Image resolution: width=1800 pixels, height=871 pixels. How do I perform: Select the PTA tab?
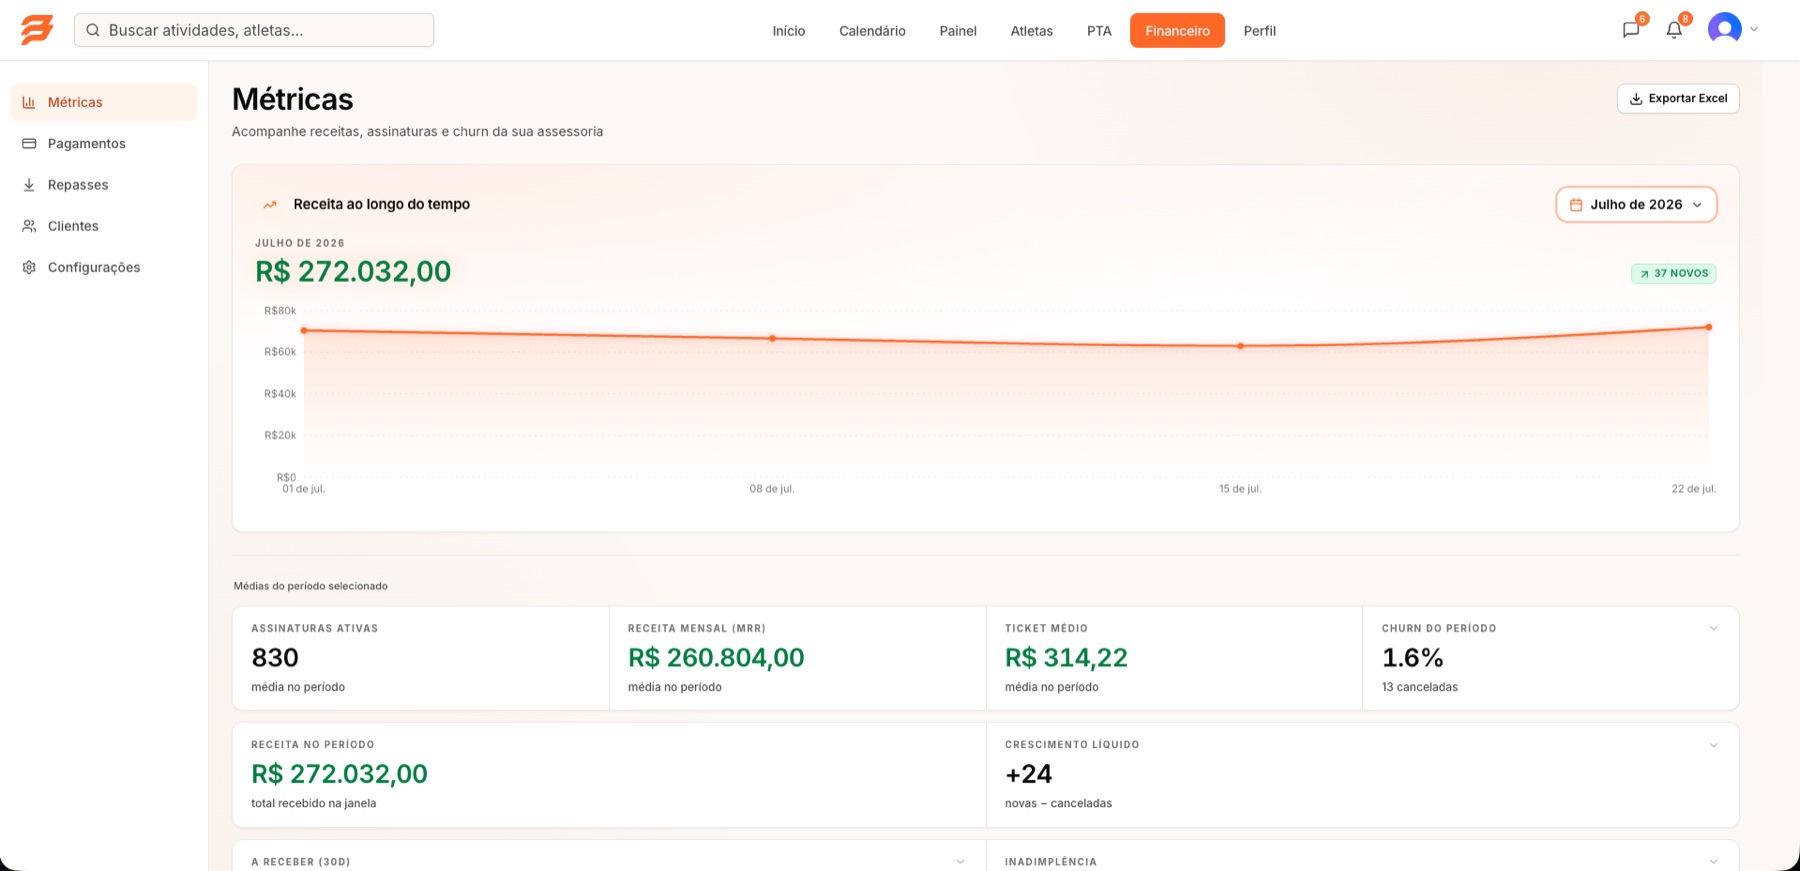coord(1099,31)
